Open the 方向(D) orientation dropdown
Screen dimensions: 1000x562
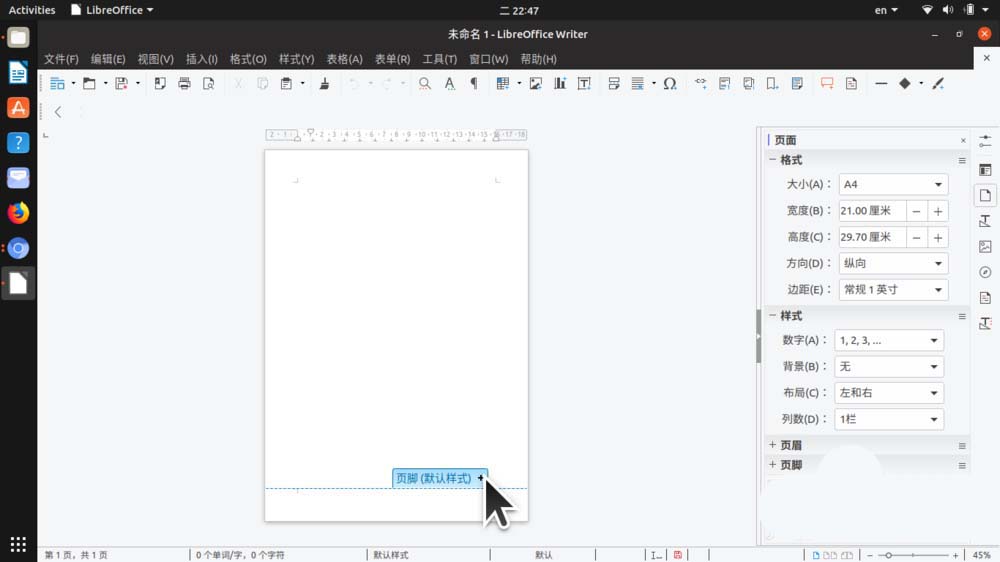pyautogui.click(x=892, y=264)
